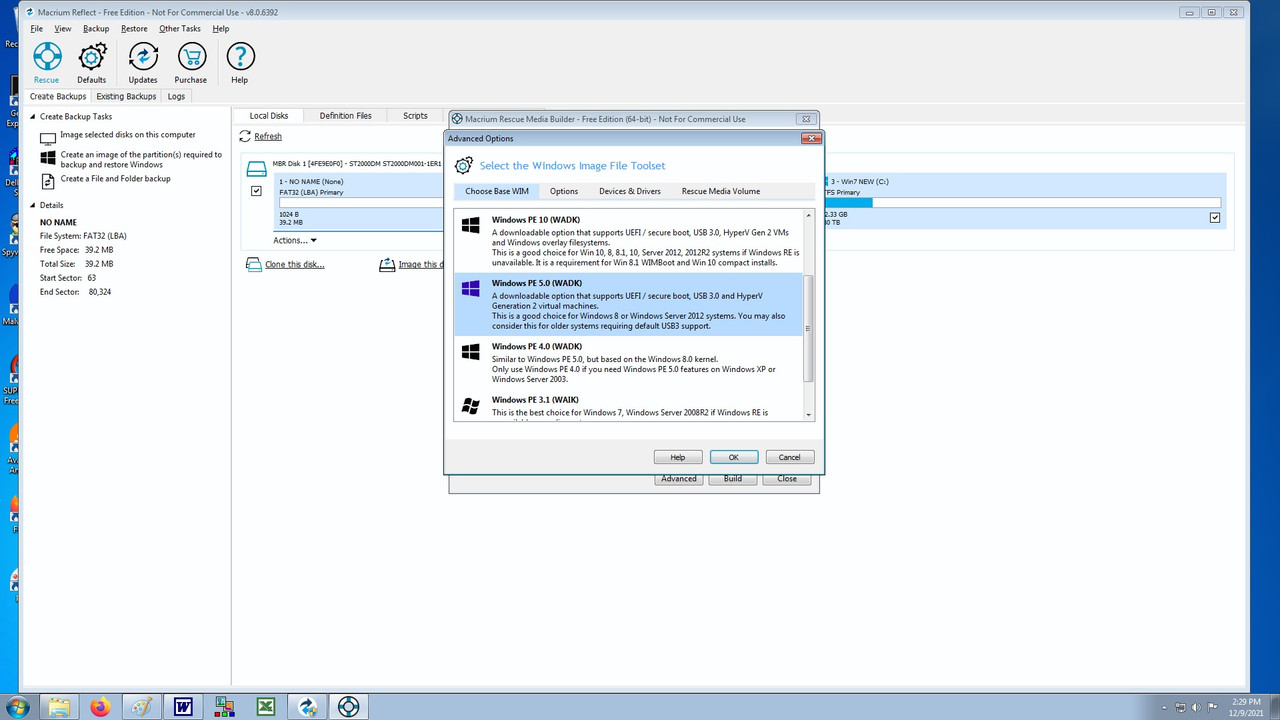The width and height of the screenshot is (1280, 720).
Task: Select the Windows PE 4.0 (WADK) entry
Action: tap(629, 363)
